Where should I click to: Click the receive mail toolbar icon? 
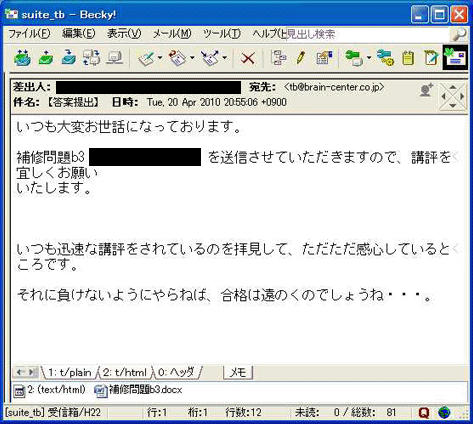click(x=22, y=58)
